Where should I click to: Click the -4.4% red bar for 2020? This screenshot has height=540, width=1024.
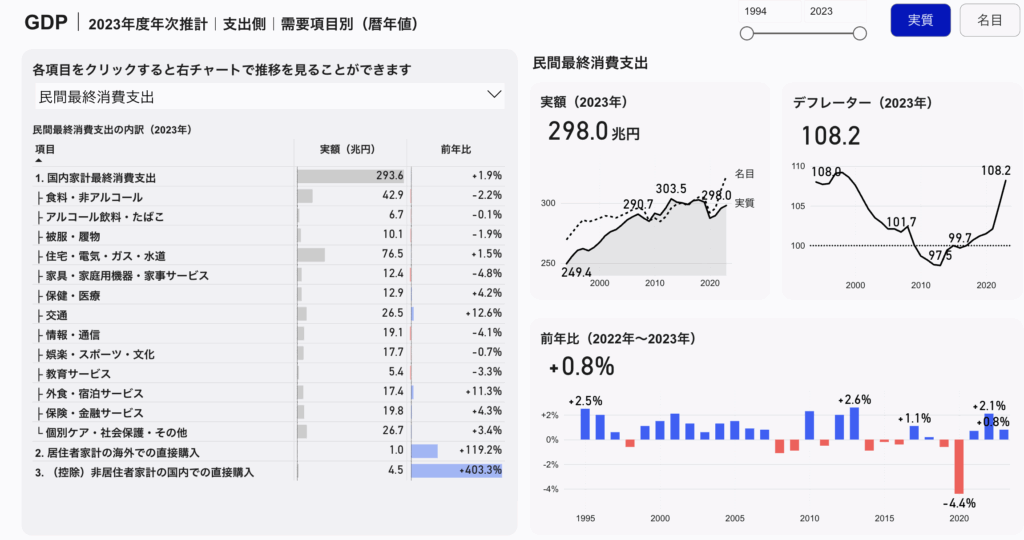click(x=957, y=466)
